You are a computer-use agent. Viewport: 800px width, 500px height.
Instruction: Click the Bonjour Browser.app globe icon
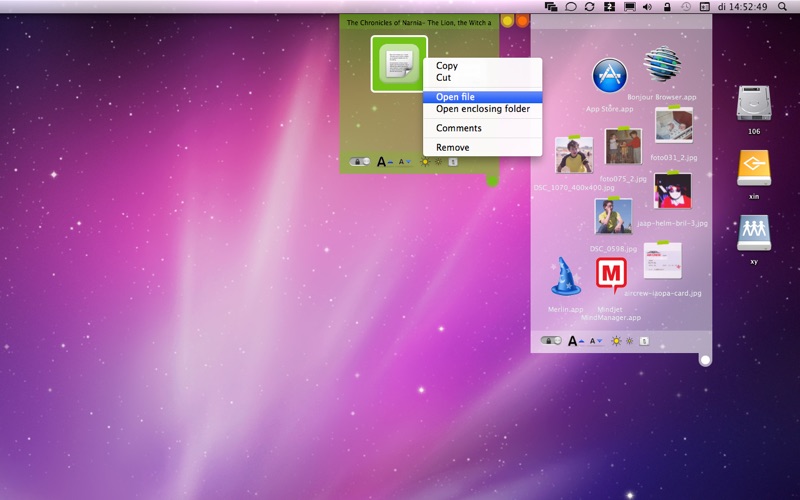pos(662,67)
